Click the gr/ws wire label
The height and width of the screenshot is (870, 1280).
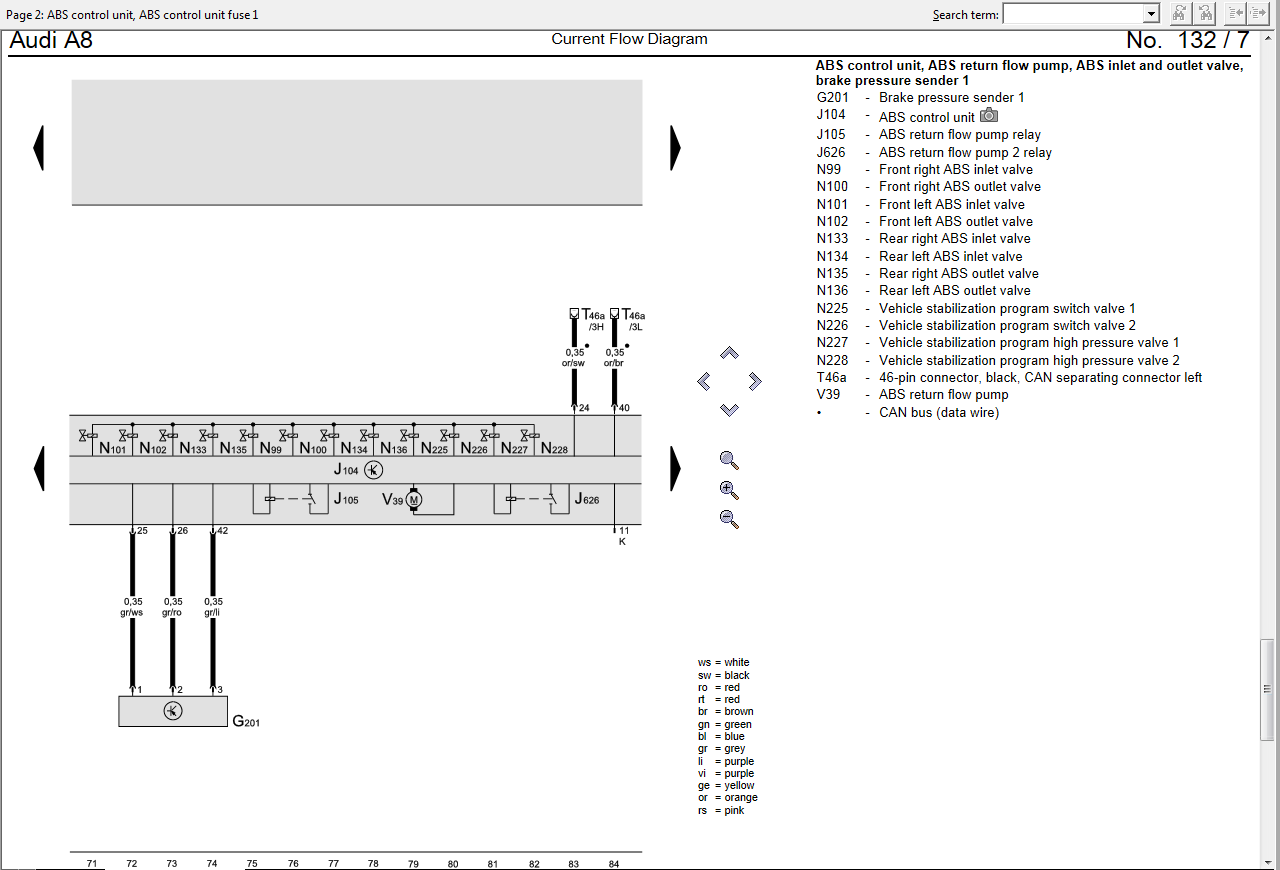pyautogui.click(x=132, y=612)
